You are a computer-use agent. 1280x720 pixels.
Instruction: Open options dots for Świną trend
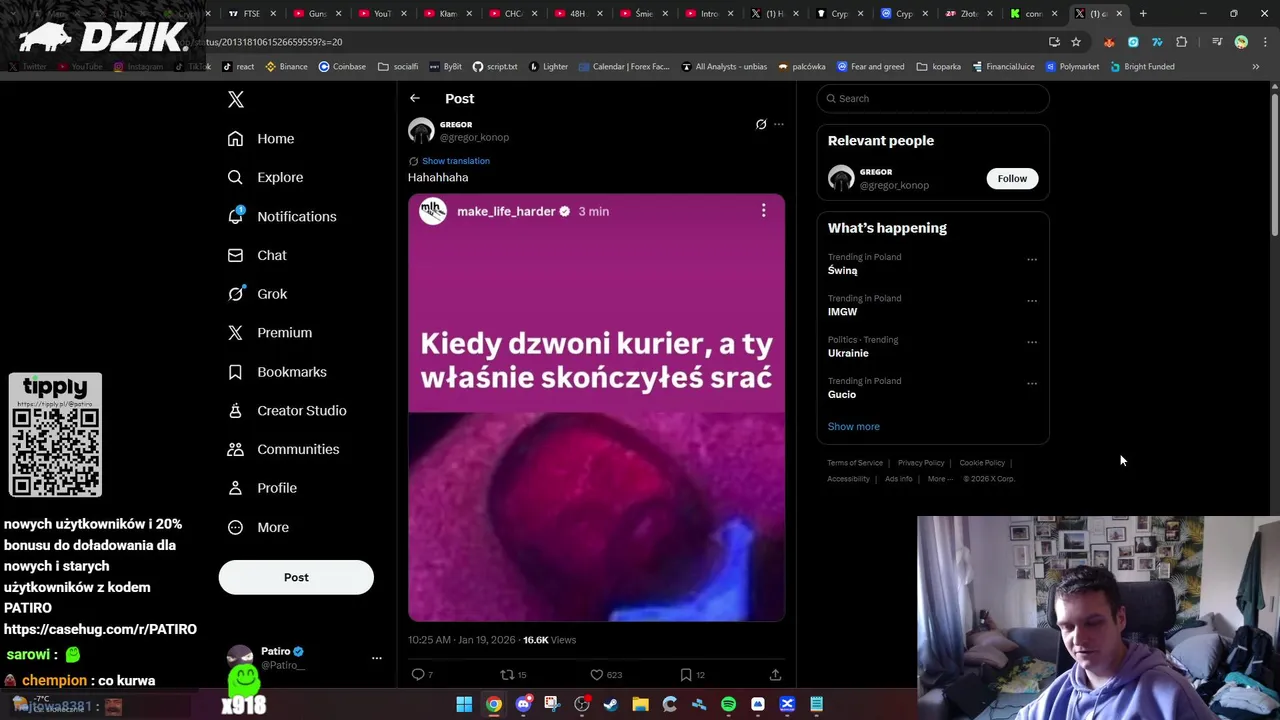tap(1032, 259)
